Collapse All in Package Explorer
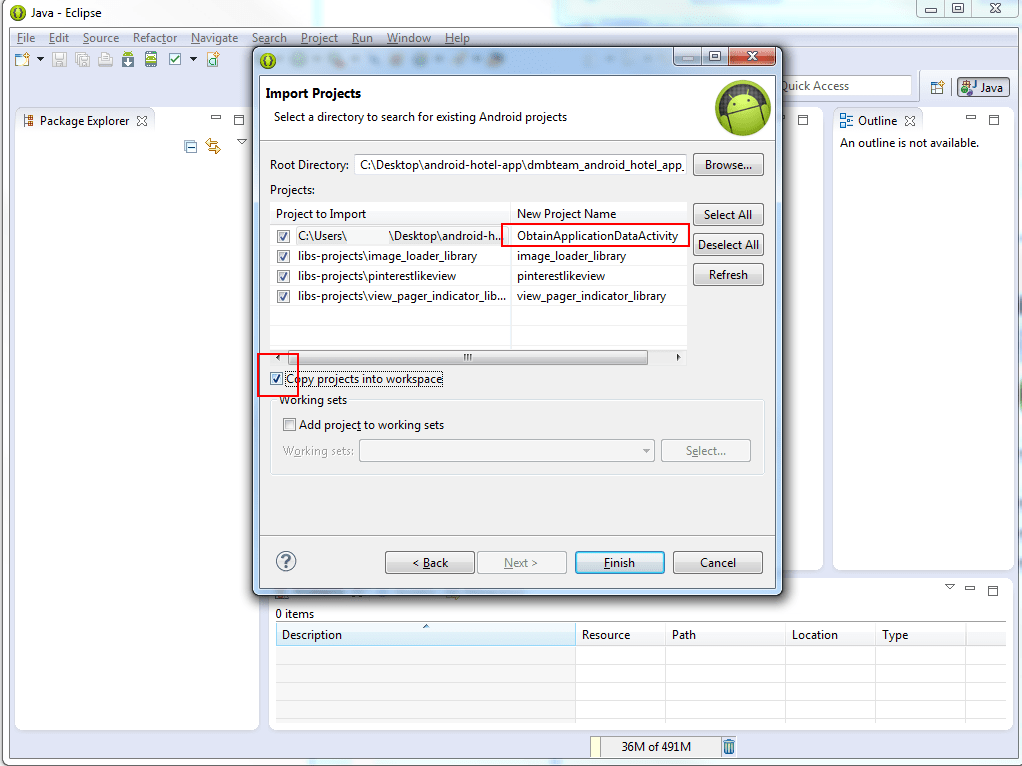This screenshot has height=766, width=1022. 190,147
